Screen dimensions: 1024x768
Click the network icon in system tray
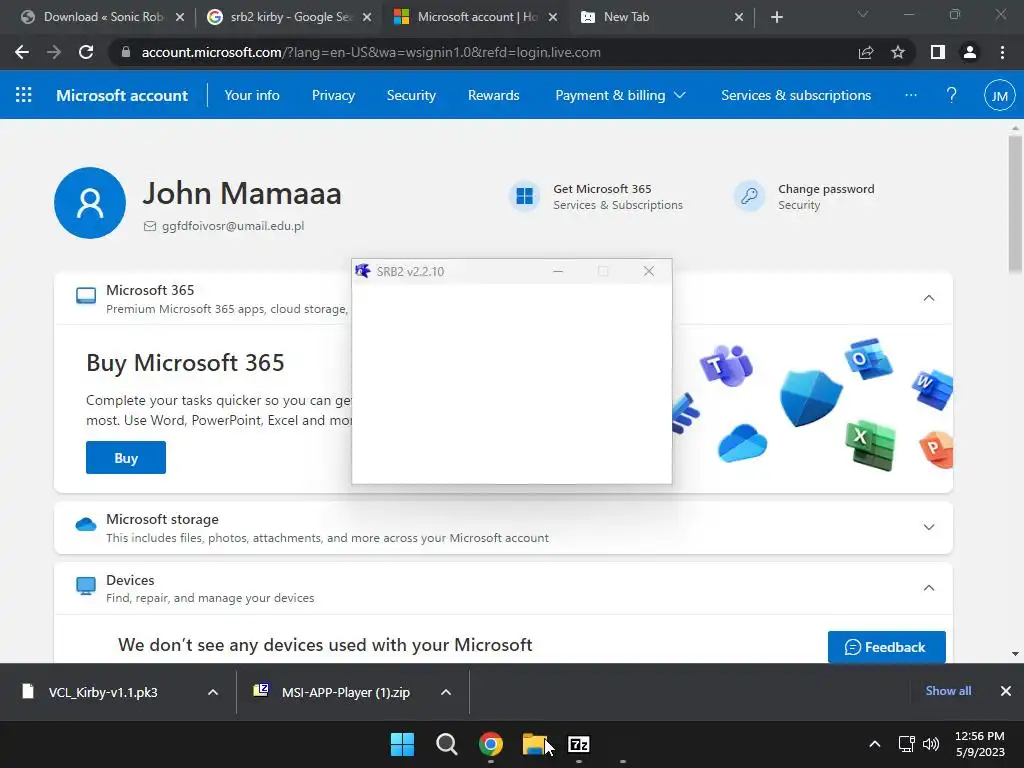pos(906,744)
